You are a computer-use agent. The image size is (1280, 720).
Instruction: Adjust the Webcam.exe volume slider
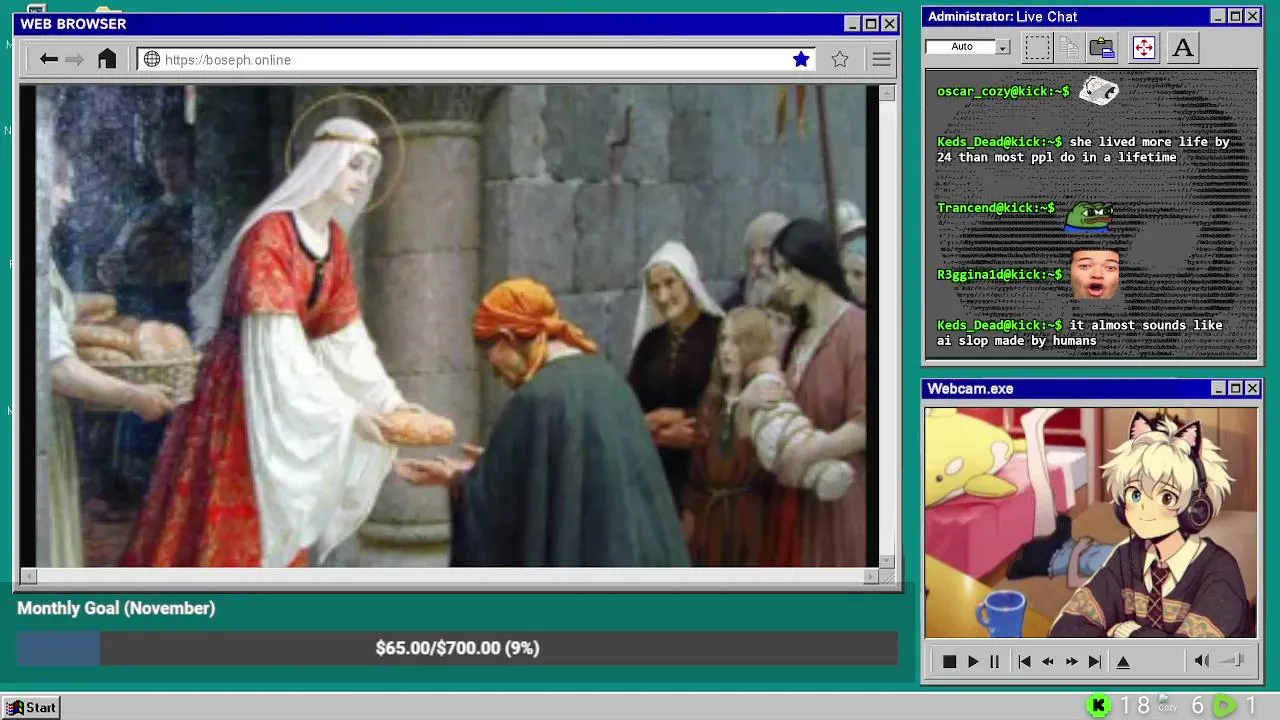(x=1233, y=660)
